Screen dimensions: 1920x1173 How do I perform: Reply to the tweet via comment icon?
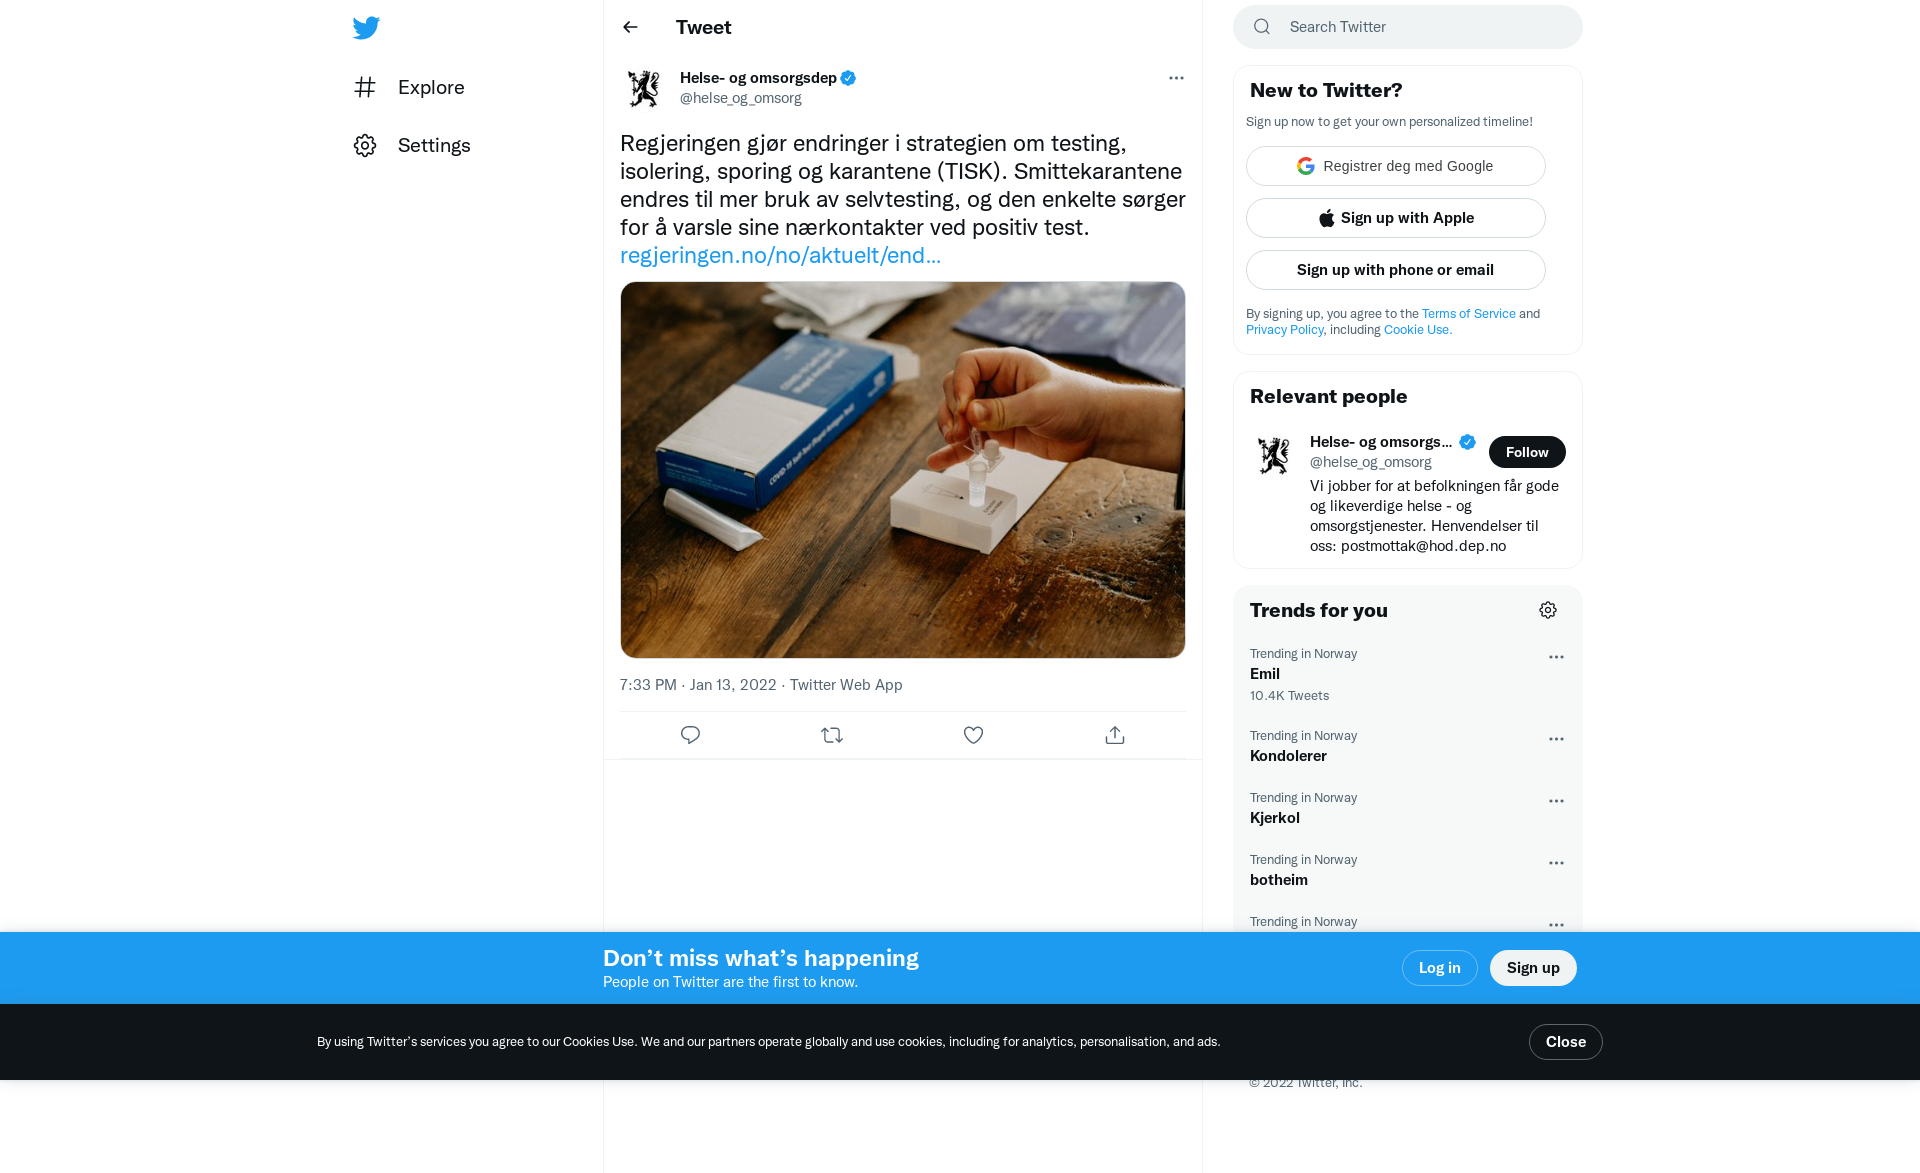(x=690, y=735)
